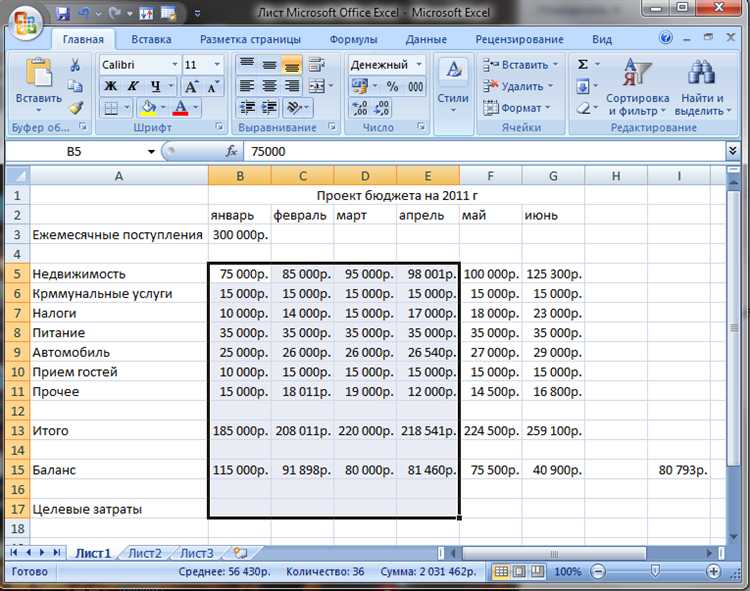Click the large Paste clipboard icon
The width and height of the screenshot is (750, 591).
pos(38,73)
